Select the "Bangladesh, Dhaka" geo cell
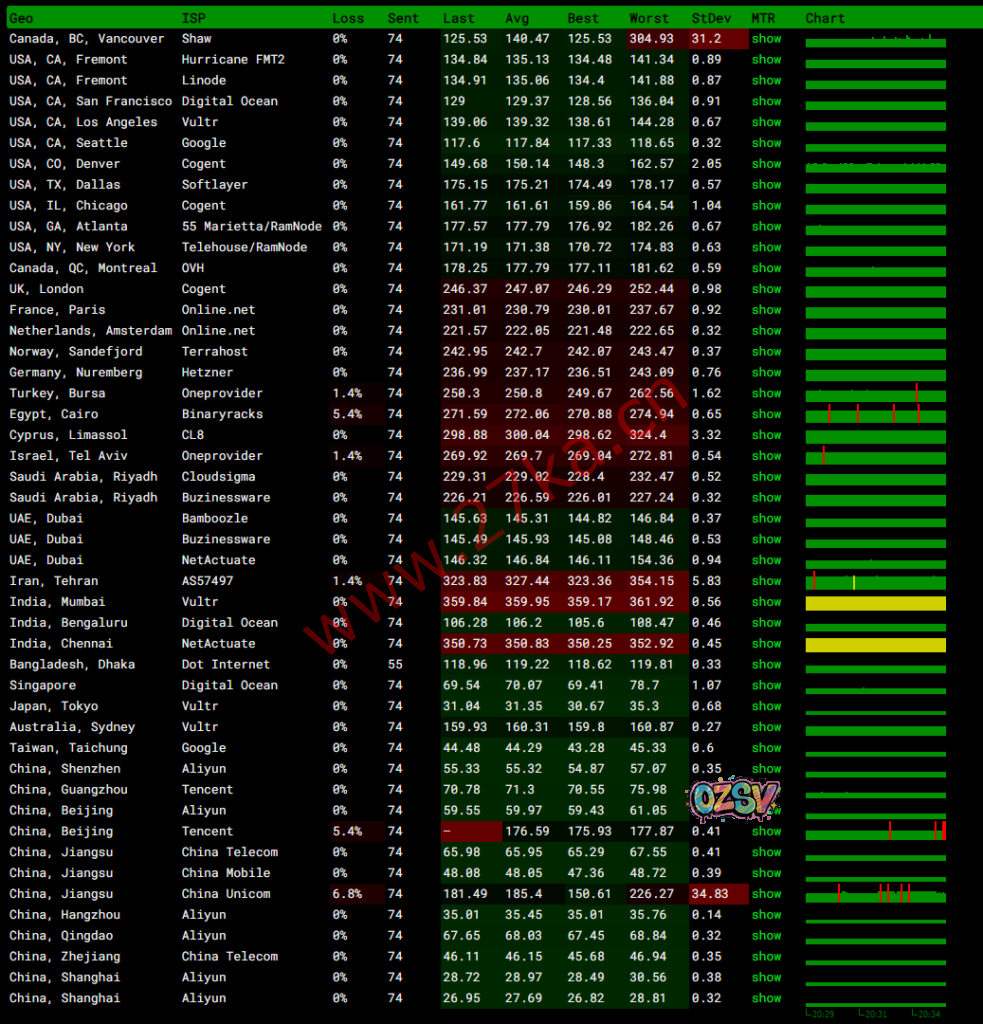 click(x=72, y=665)
